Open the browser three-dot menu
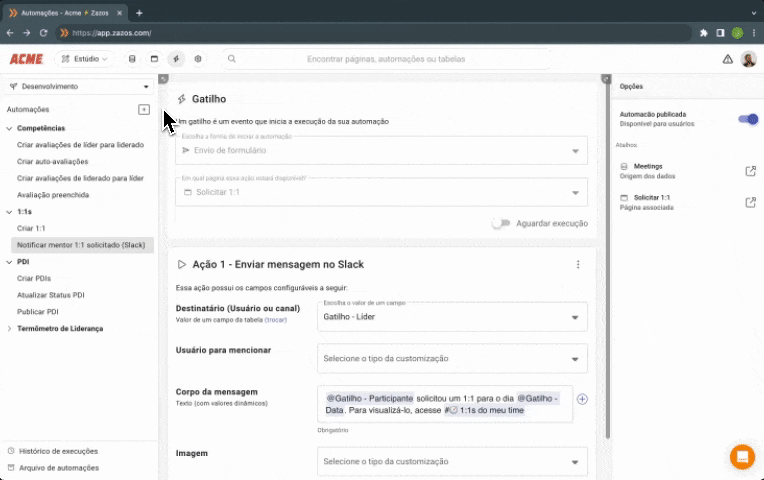Screen dimensions: 764x480 pos(754,33)
